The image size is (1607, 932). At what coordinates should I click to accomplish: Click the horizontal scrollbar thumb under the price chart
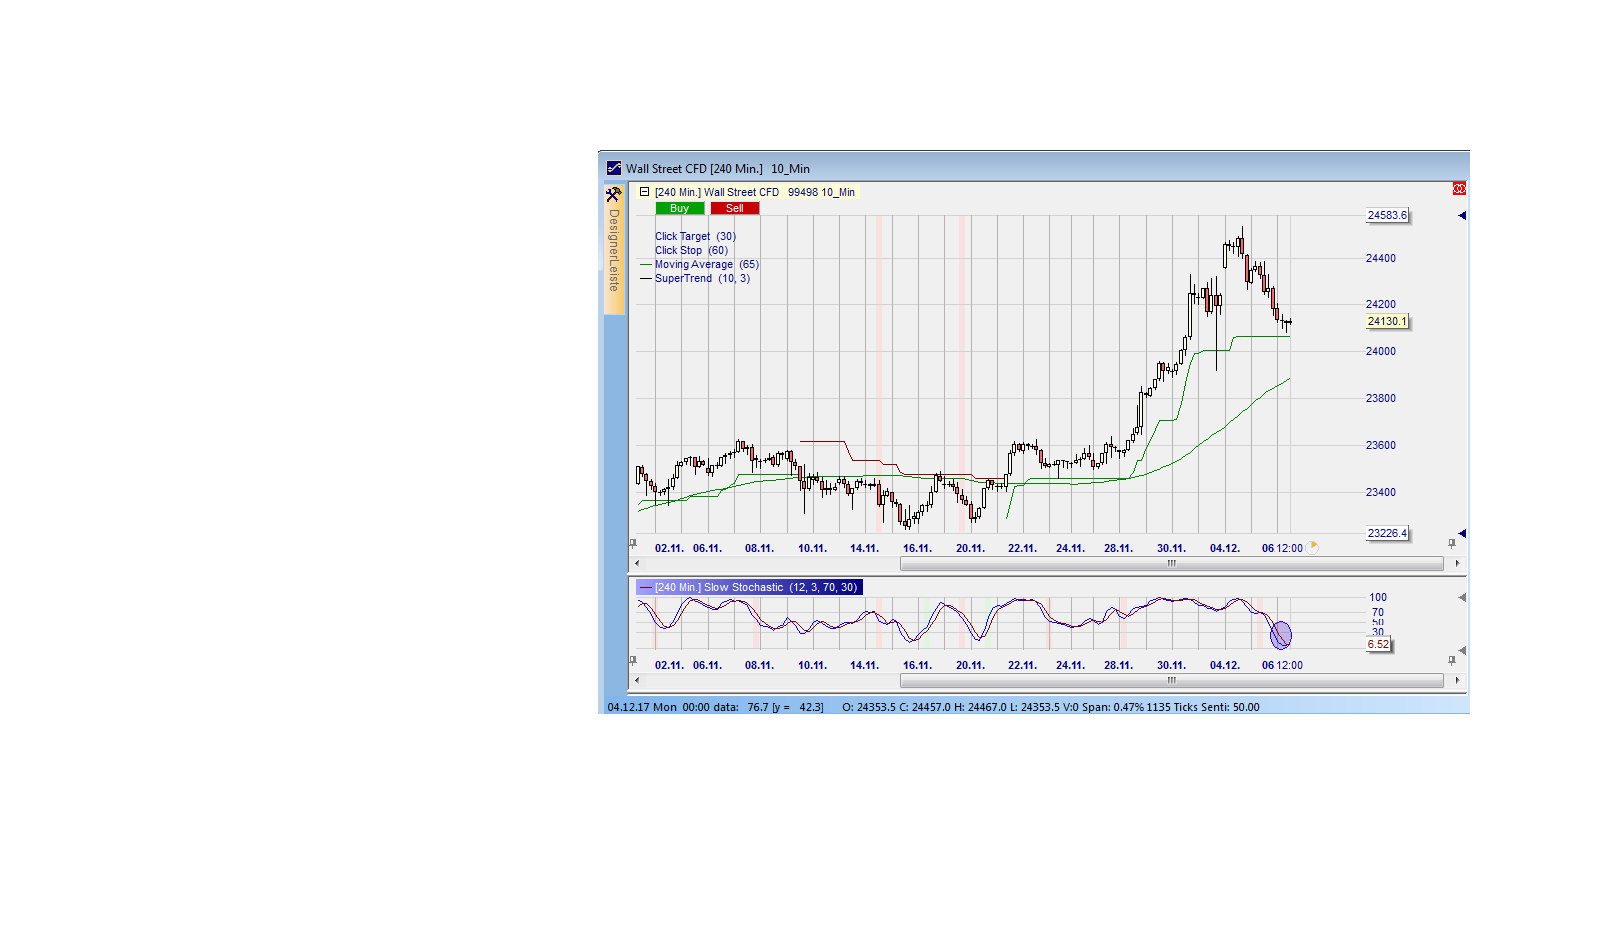[x=1170, y=563]
